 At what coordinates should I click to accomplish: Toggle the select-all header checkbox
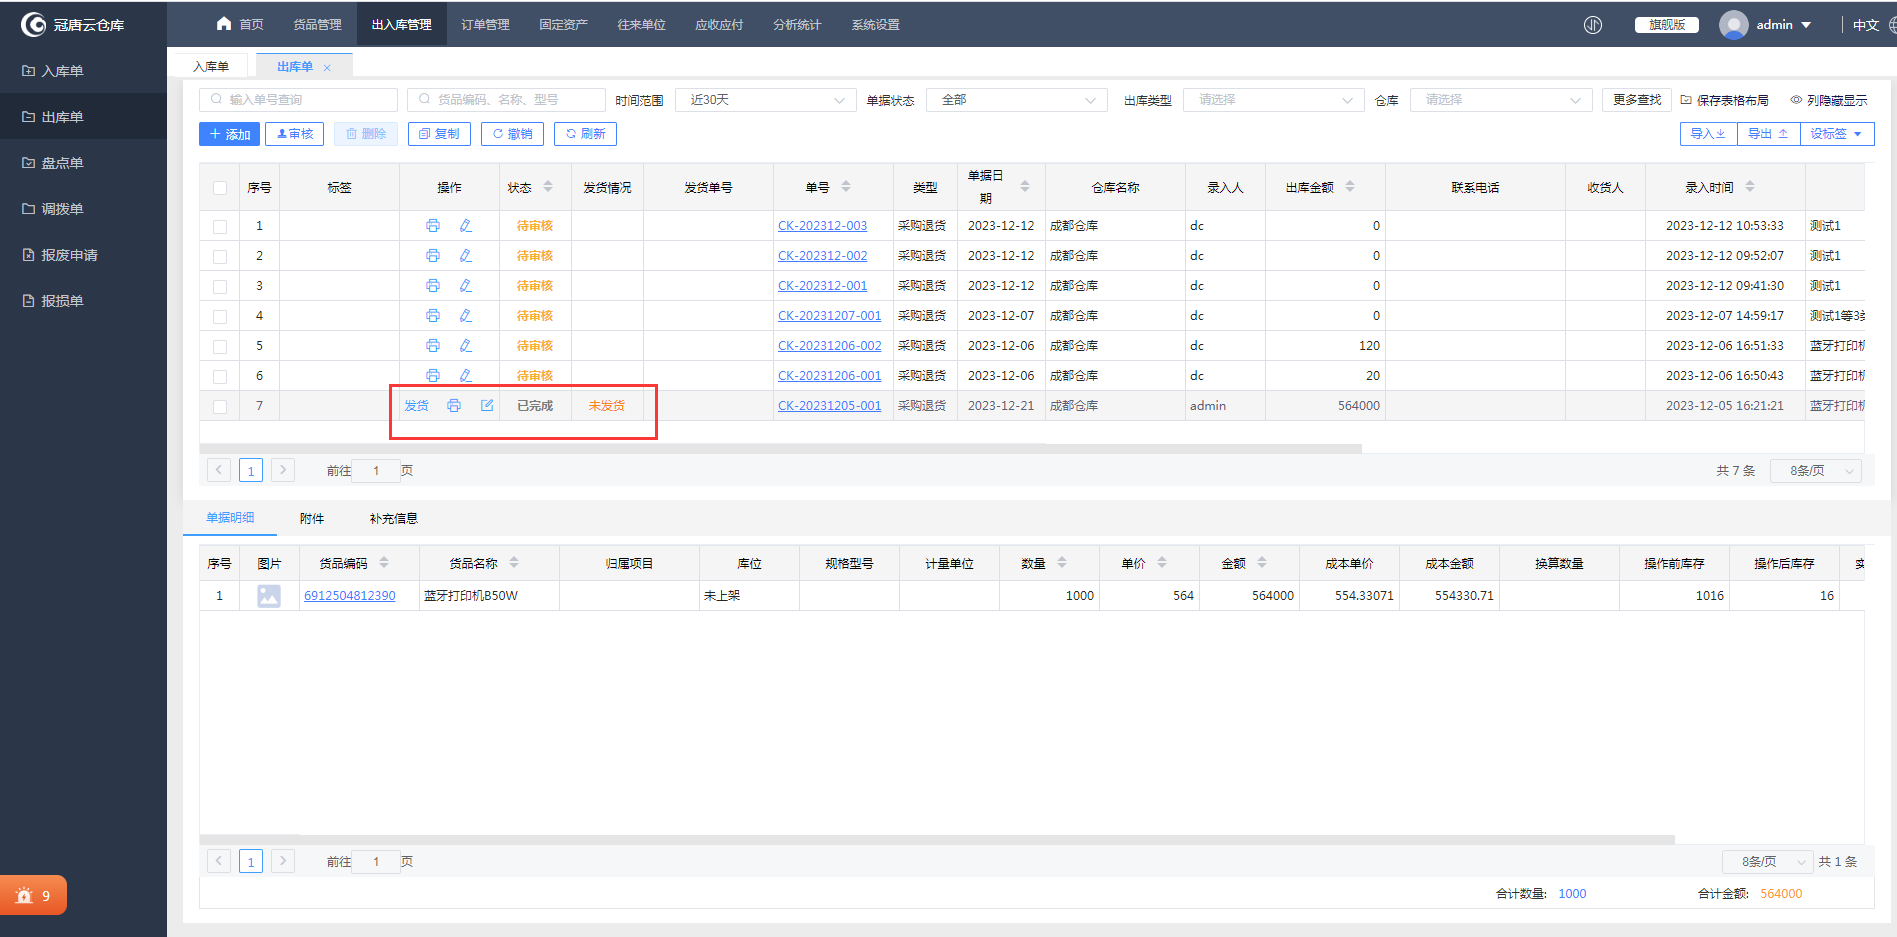point(220,188)
